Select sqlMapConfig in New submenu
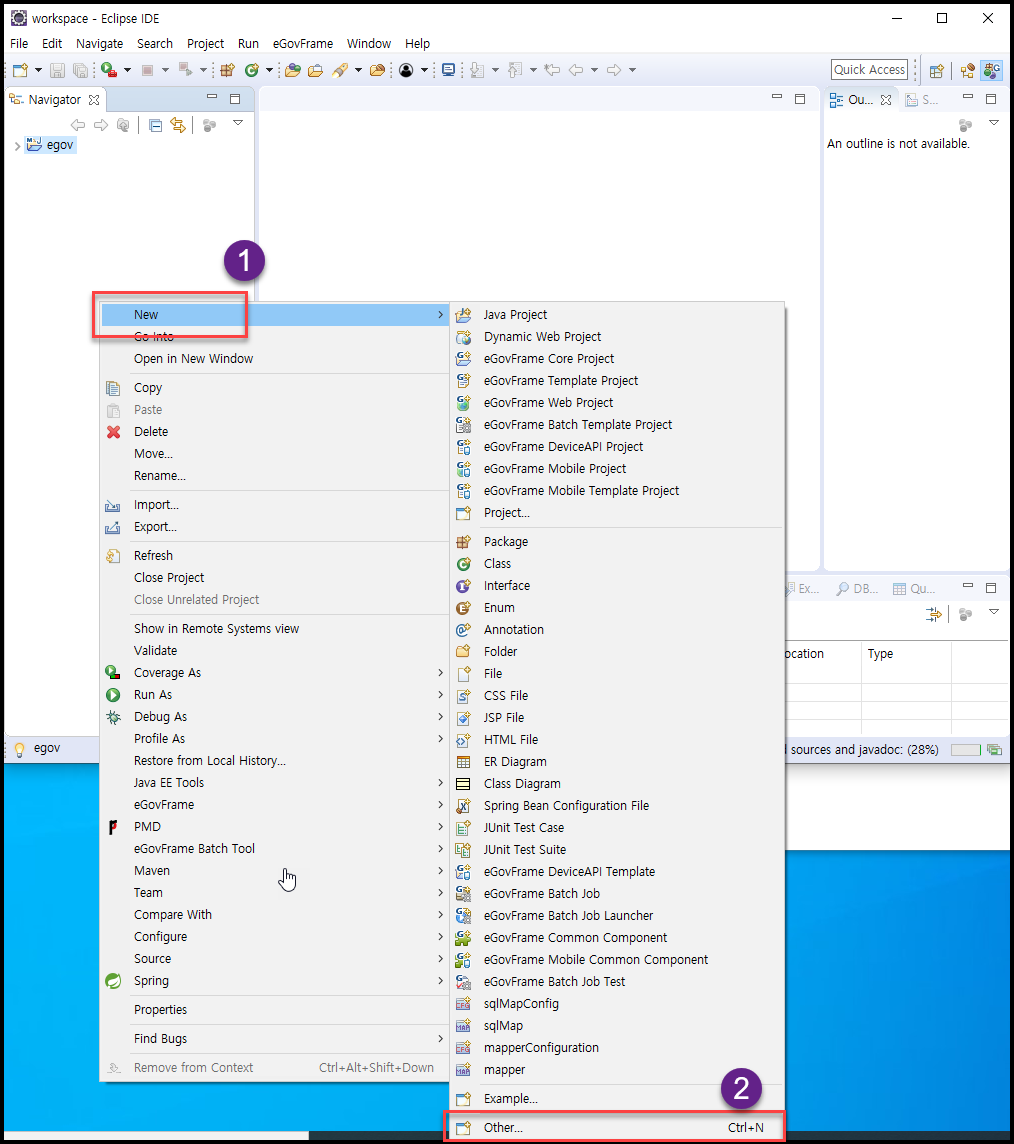Viewport: 1014px width, 1144px height. [x=617, y=1004]
